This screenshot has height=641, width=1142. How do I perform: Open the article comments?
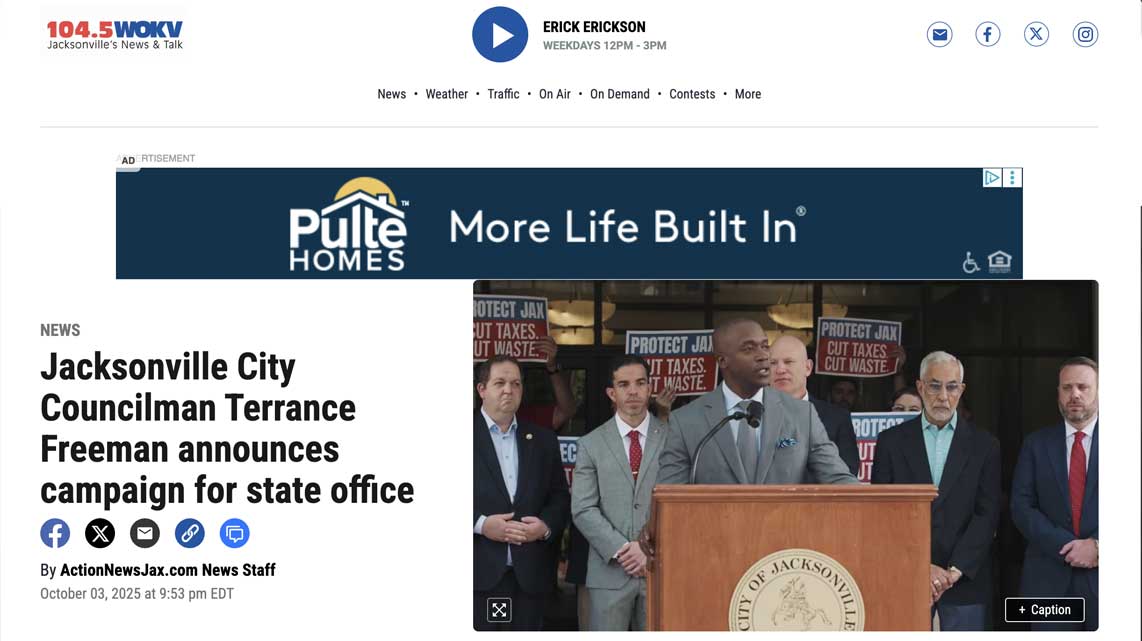(x=235, y=533)
